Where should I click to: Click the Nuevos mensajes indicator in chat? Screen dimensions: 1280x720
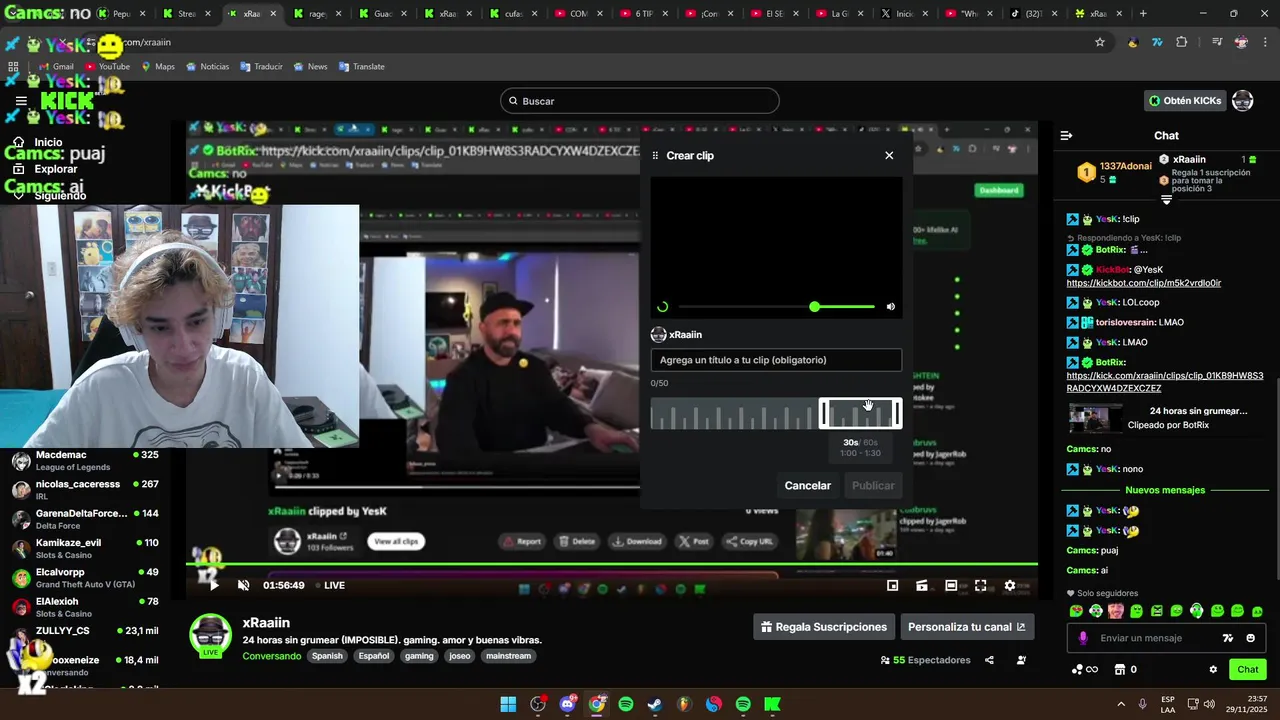1165,490
